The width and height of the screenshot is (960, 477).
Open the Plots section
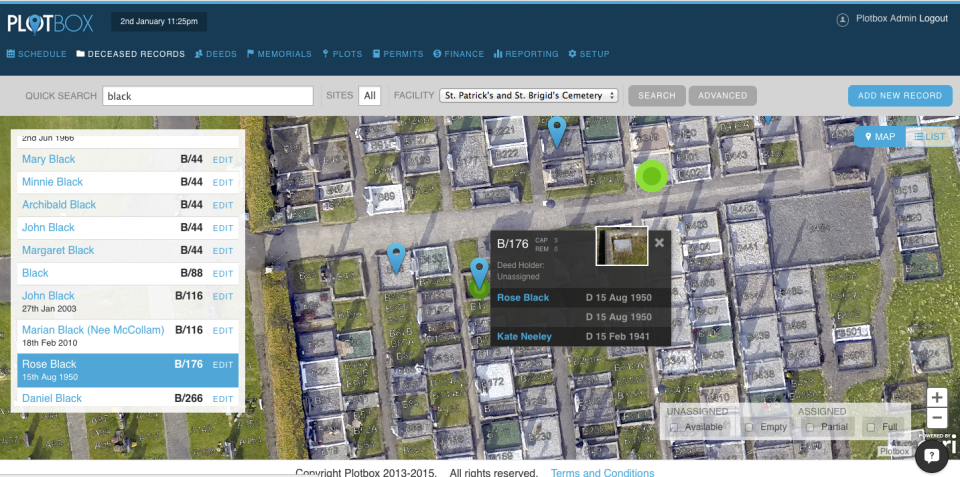(x=342, y=54)
